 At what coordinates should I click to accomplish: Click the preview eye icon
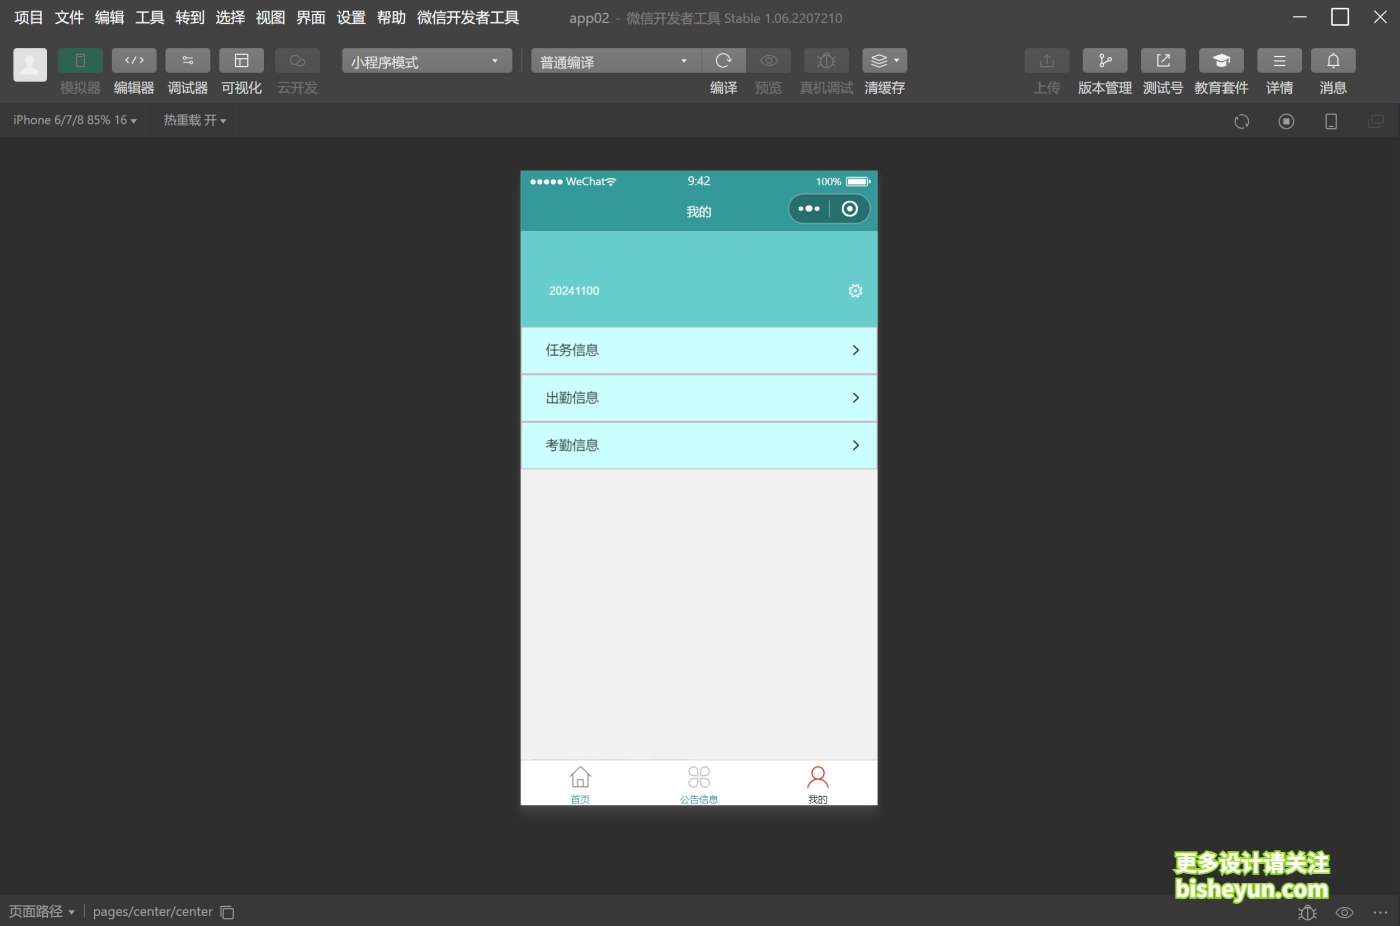coord(768,61)
